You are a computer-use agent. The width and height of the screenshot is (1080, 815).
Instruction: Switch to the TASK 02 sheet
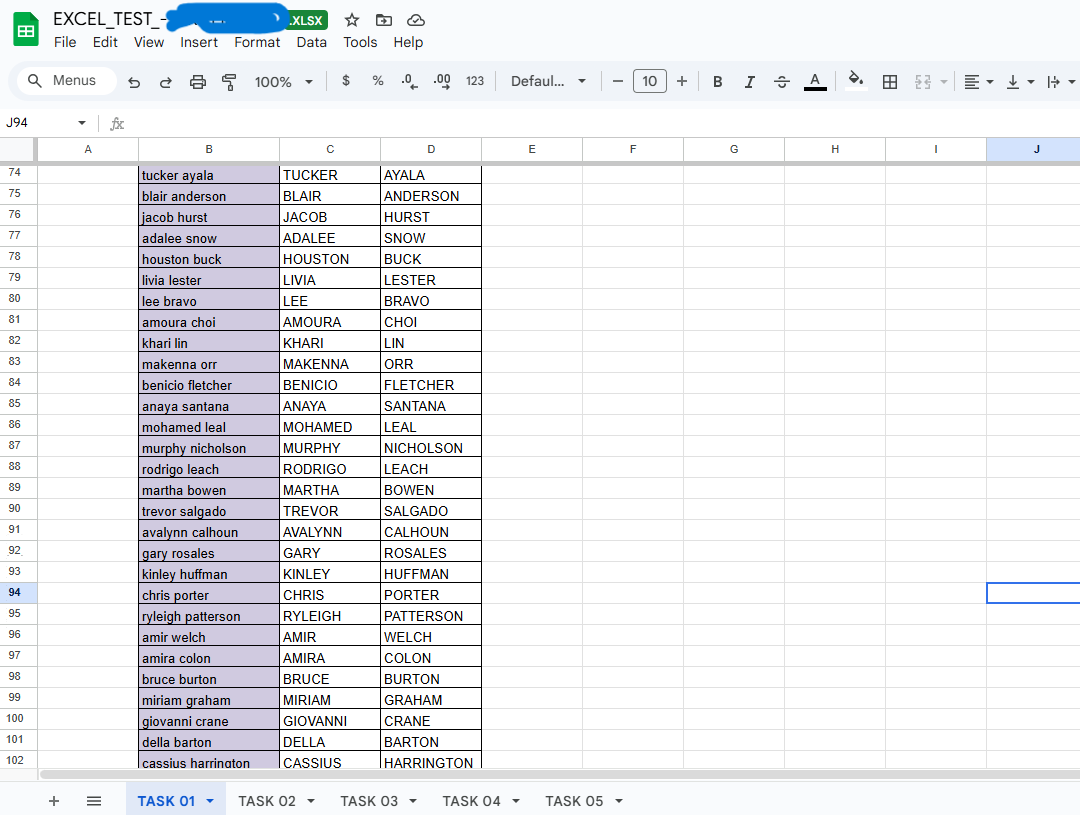click(x=267, y=801)
